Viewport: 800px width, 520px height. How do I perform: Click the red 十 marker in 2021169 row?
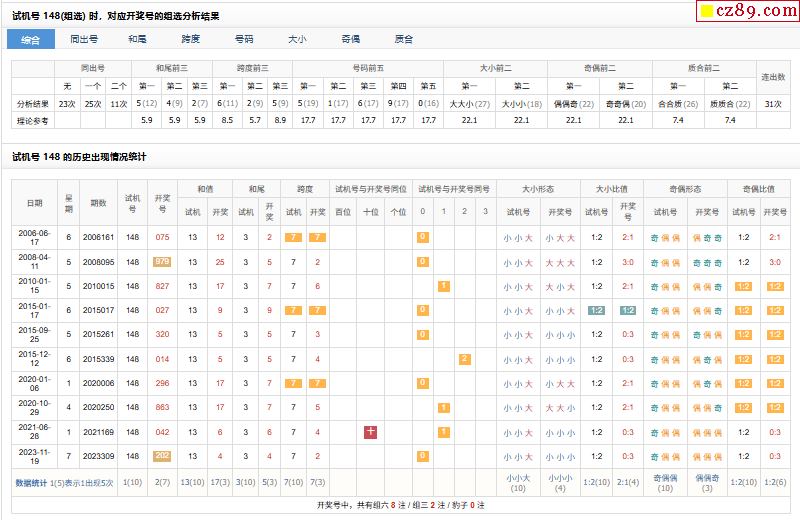point(370,432)
